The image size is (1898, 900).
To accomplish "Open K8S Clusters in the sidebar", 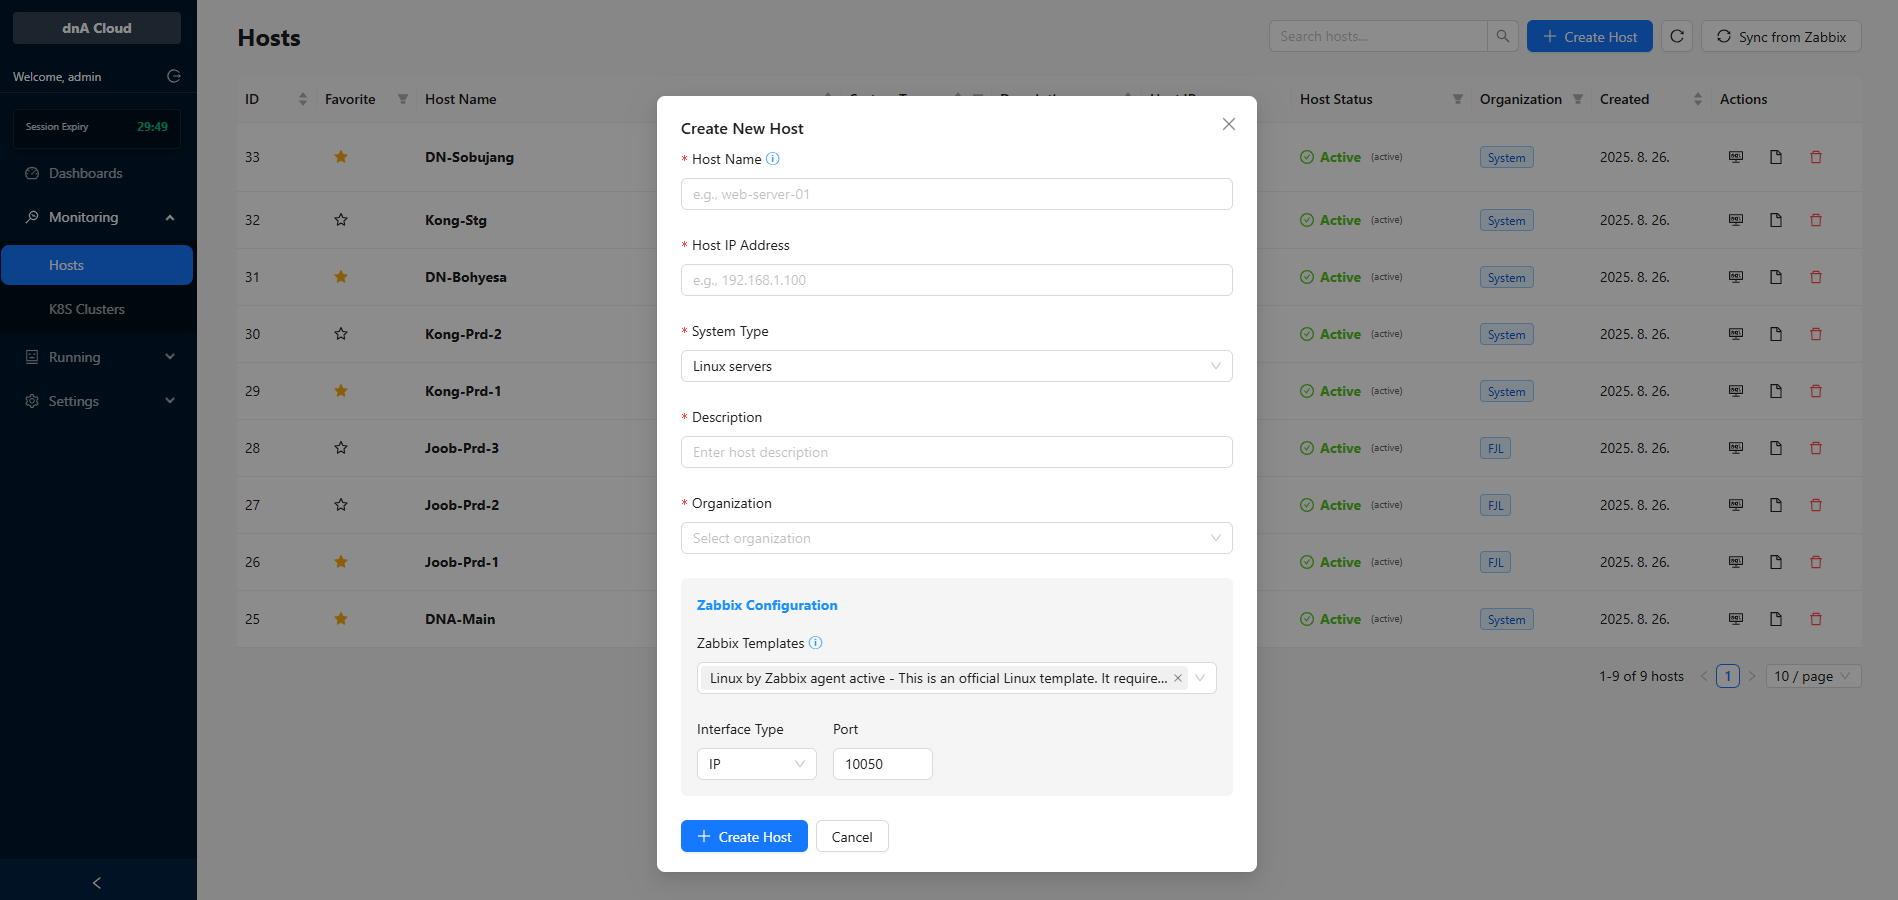I will click(x=87, y=309).
